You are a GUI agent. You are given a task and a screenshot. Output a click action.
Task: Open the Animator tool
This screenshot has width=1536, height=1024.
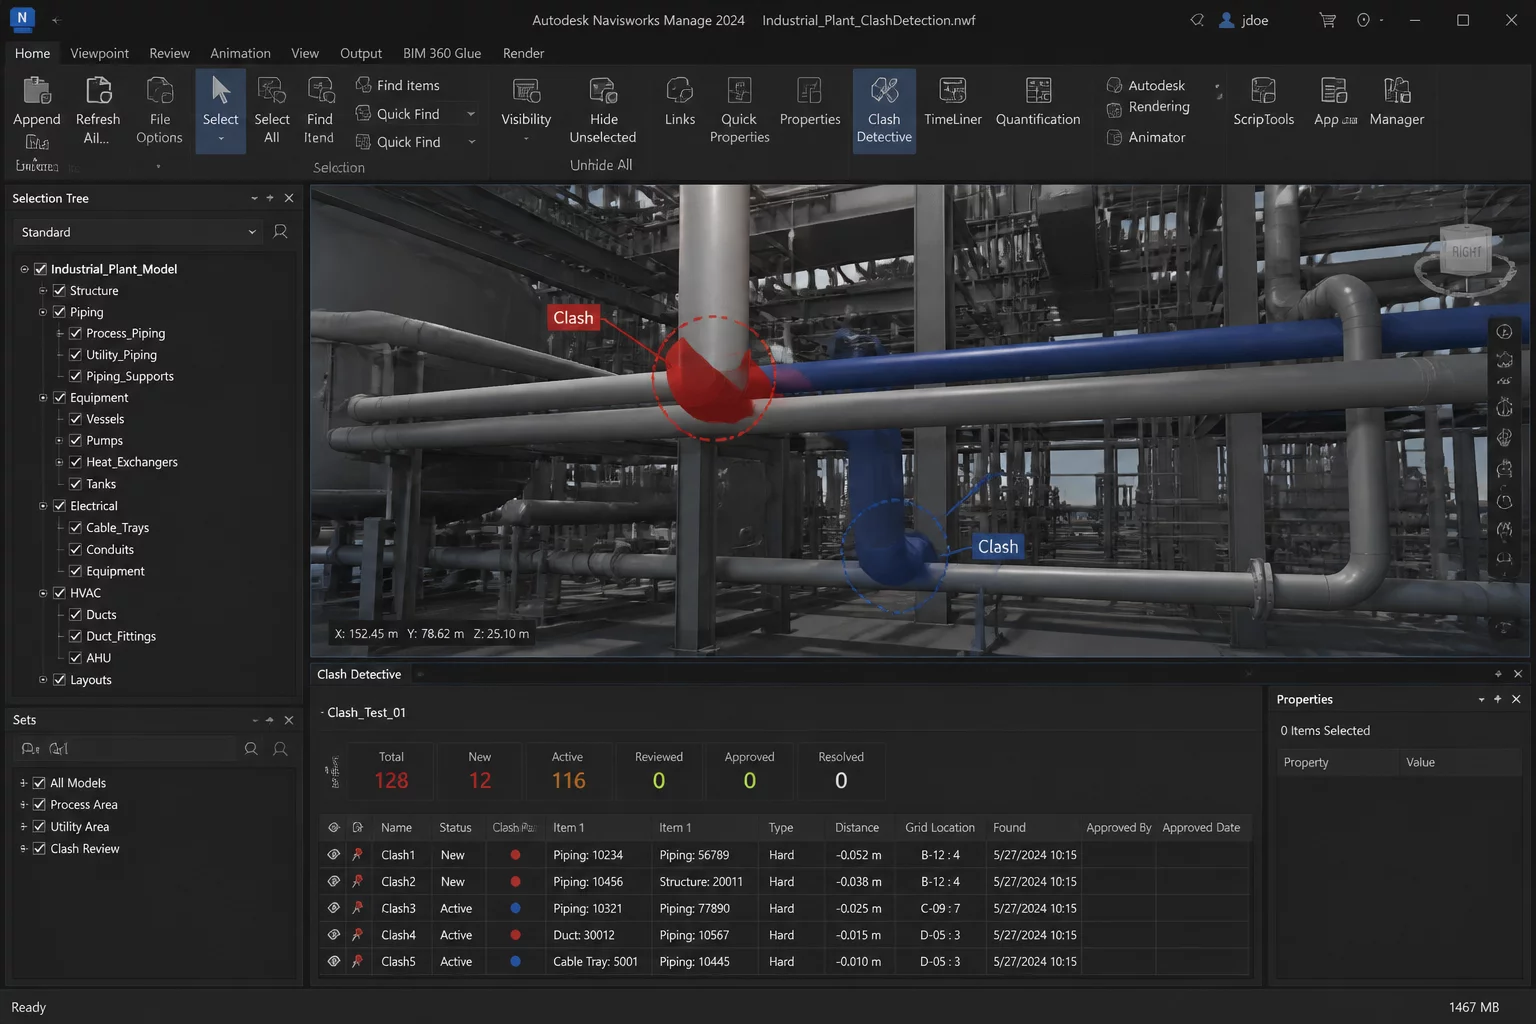coord(1146,137)
